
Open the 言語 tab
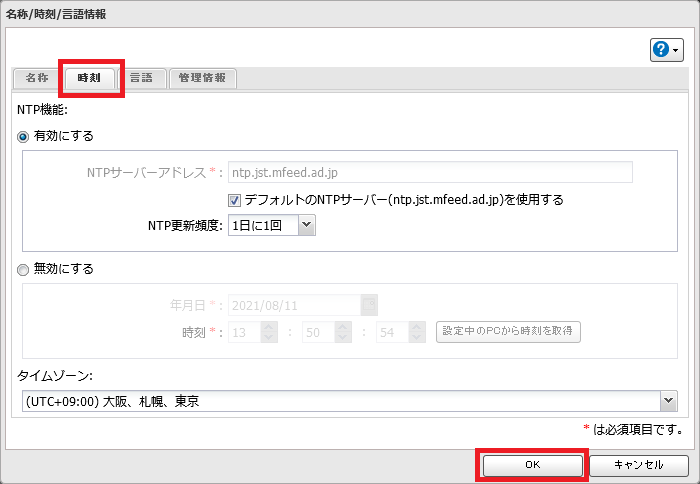point(141,79)
